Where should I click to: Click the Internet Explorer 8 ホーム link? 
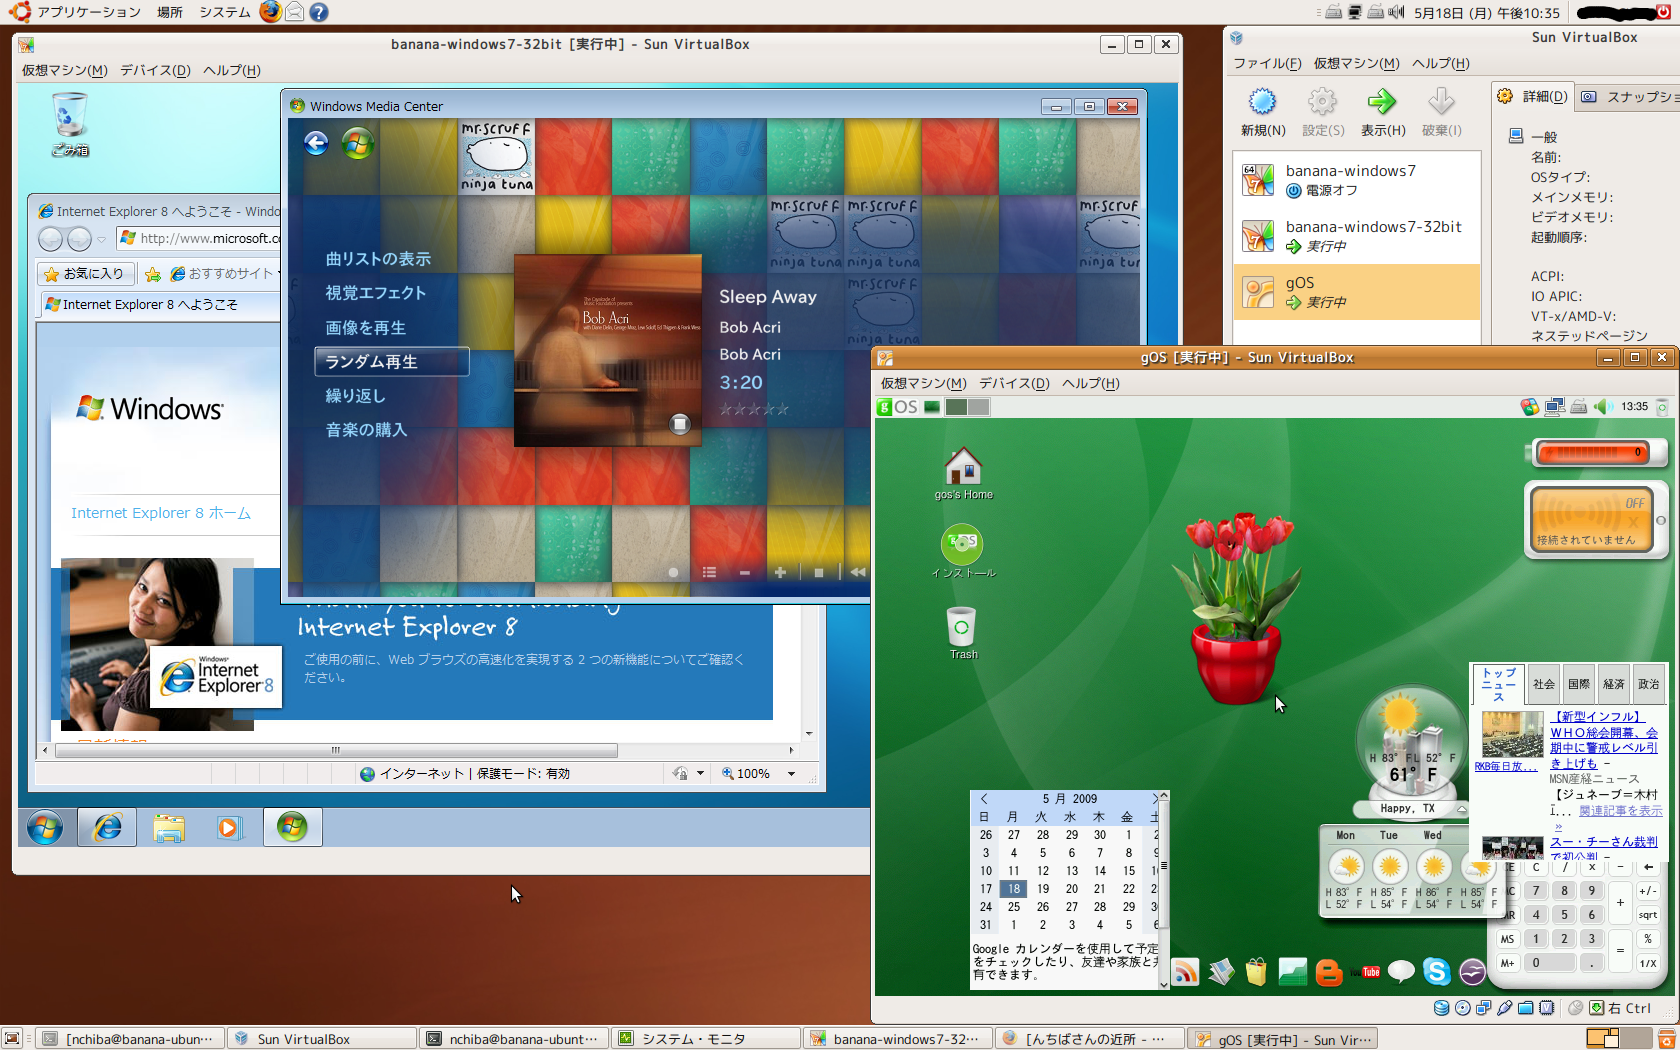[161, 513]
